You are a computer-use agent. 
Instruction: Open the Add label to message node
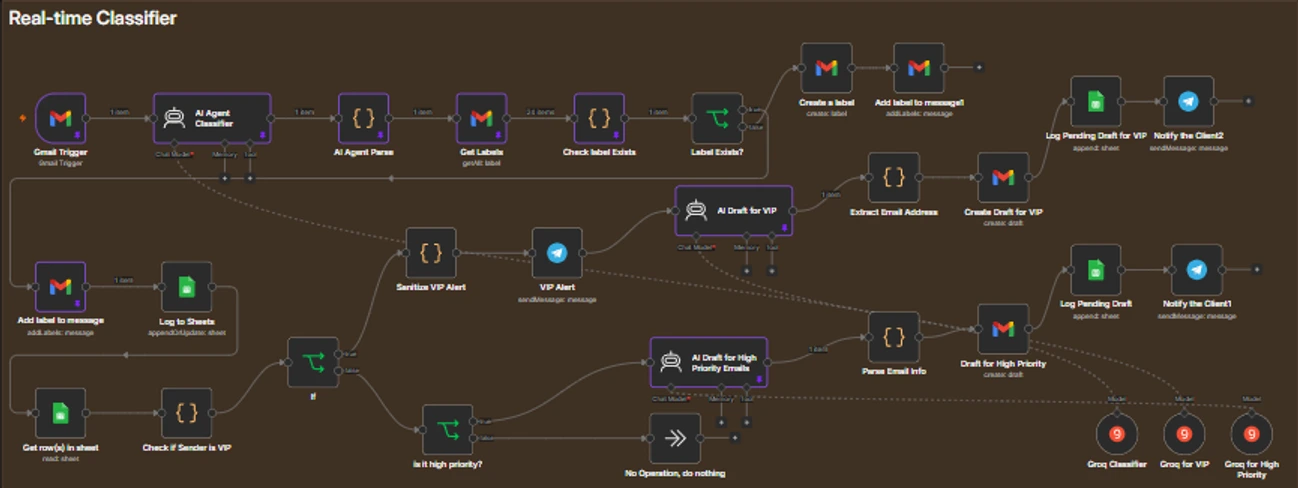tap(61, 287)
